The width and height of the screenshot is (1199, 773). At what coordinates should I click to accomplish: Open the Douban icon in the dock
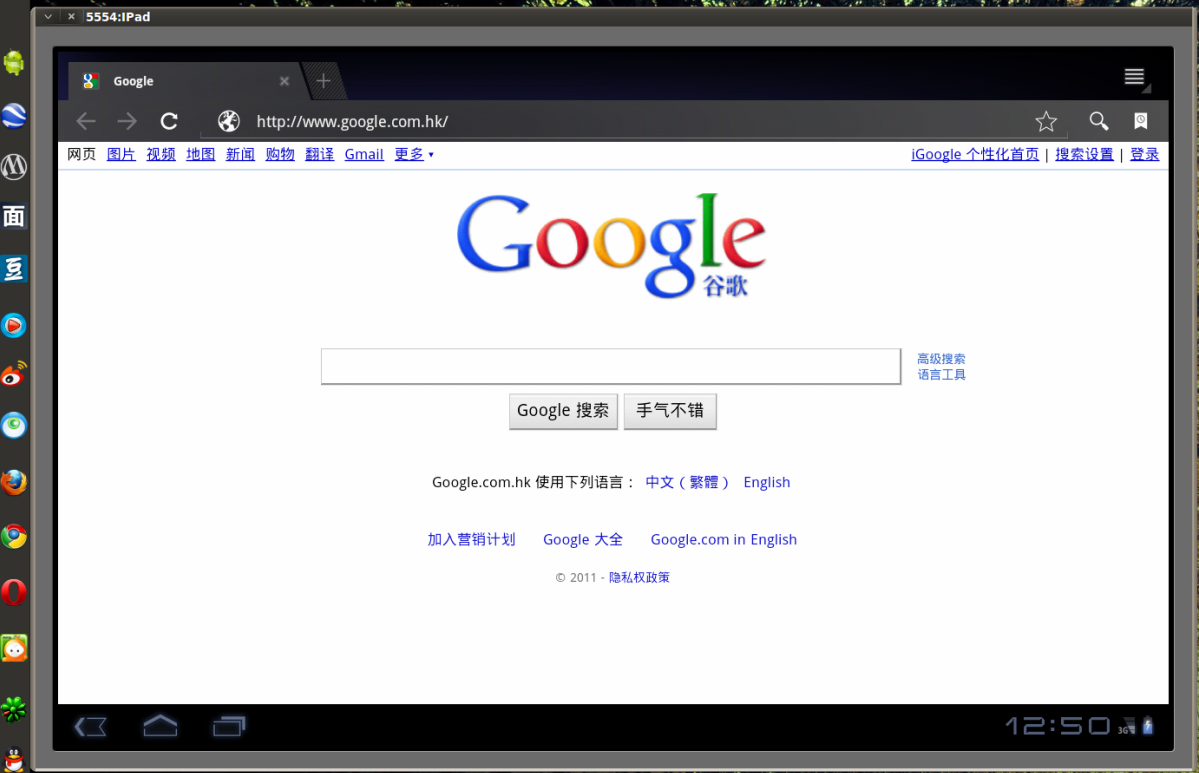click(x=14, y=268)
